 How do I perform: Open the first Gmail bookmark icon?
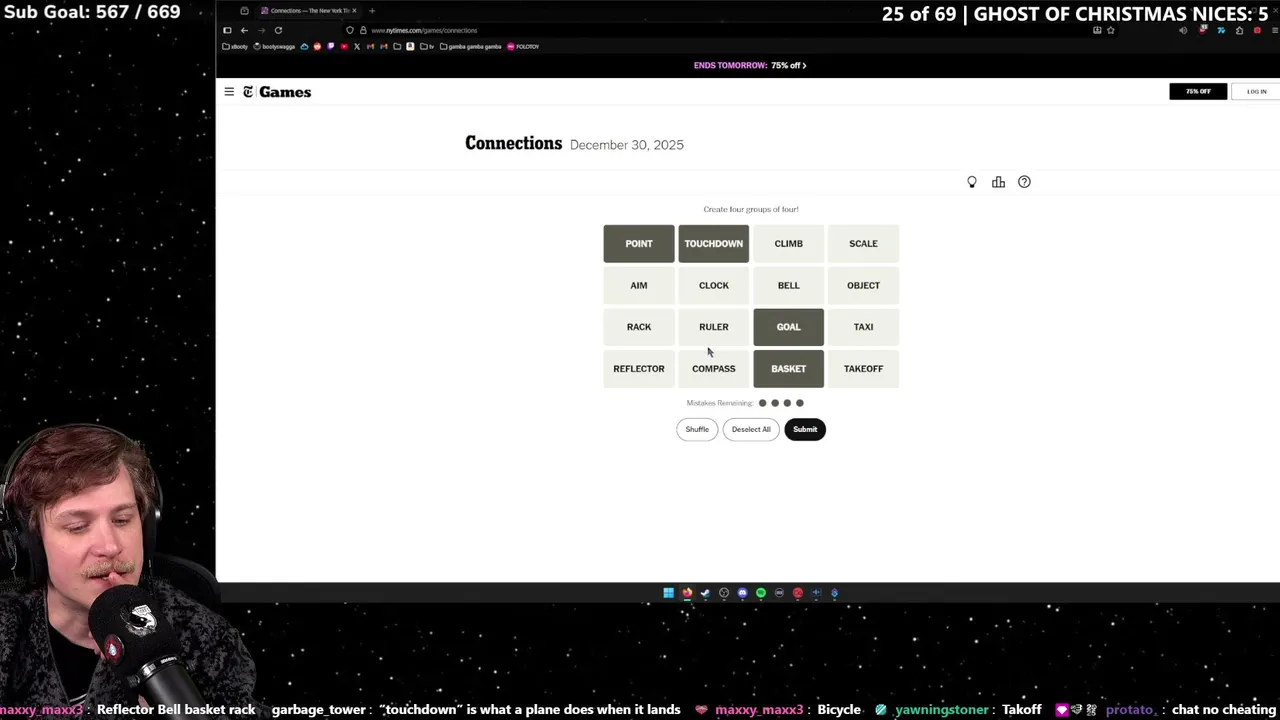(x=370, y=46)
